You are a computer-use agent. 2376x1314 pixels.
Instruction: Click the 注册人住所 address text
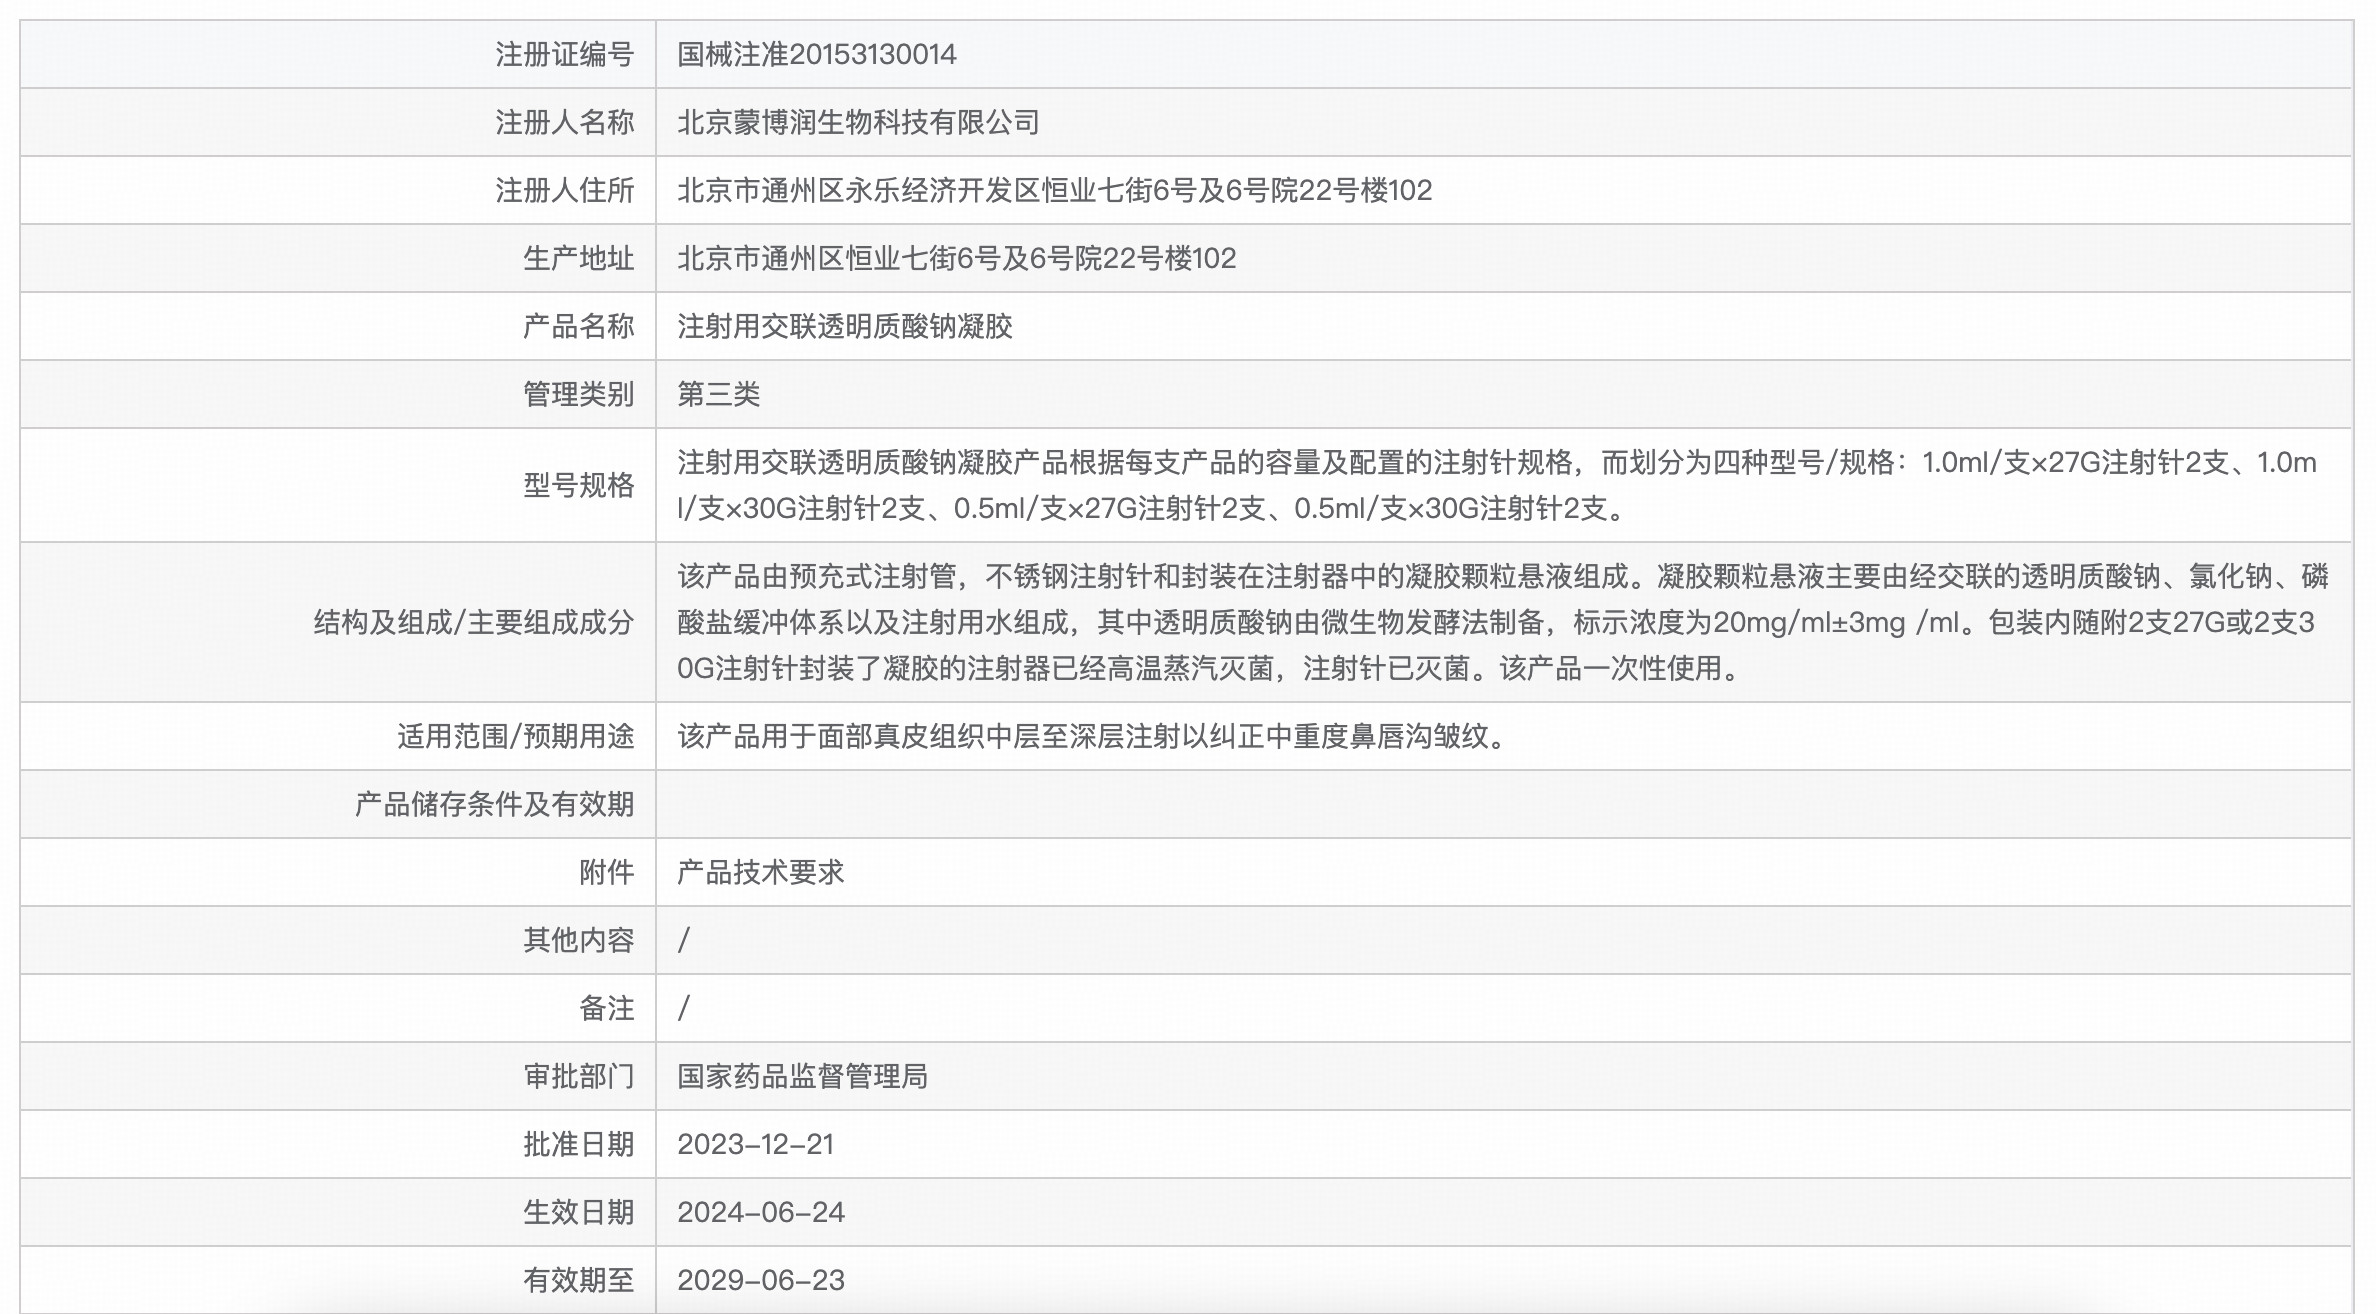point(1054,190)
